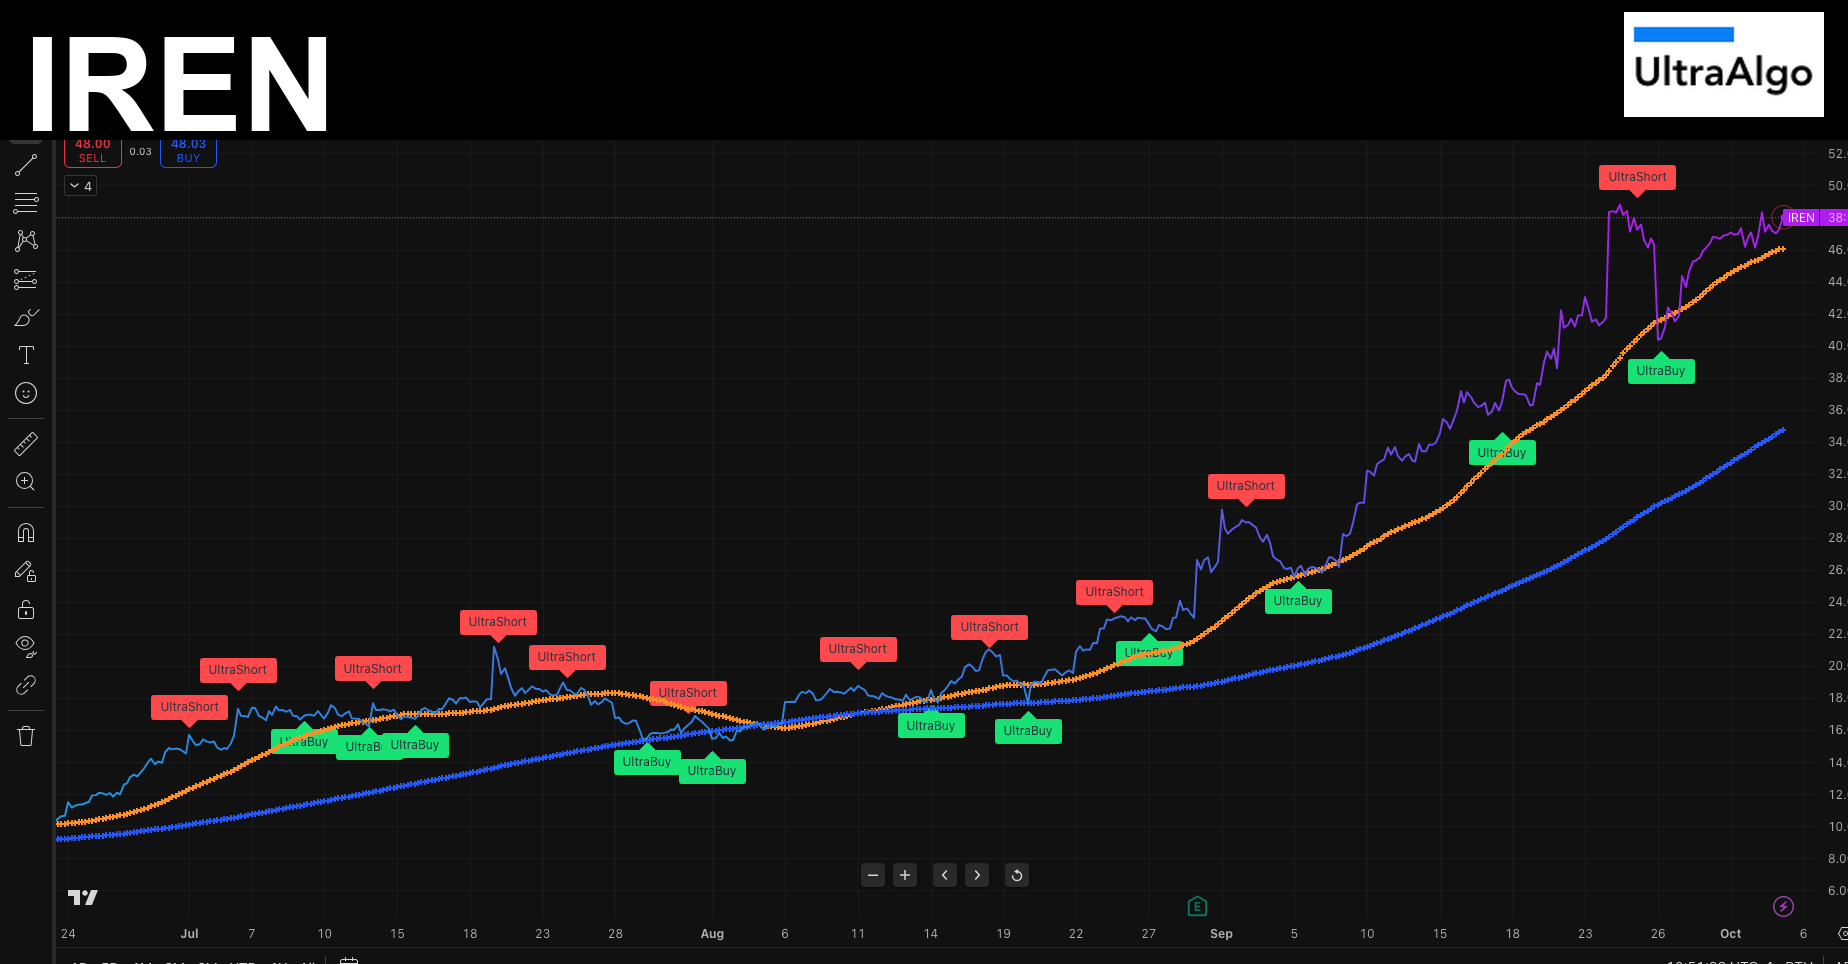This screenshot has width=1848, height=964.
Task: Open the forecasting and measurement tools
Action: tap(26, 280)
